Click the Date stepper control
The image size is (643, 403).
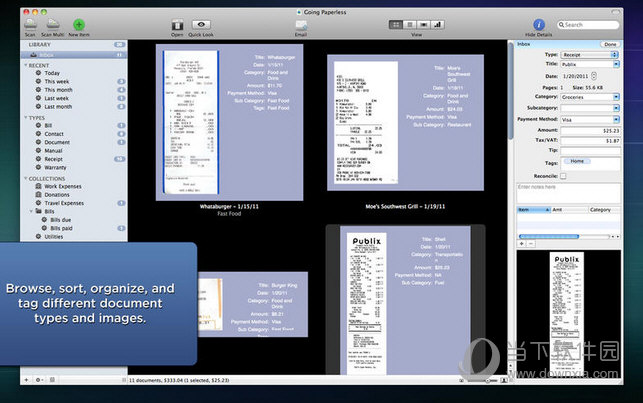pyautogui.click(x=594, y=76)
